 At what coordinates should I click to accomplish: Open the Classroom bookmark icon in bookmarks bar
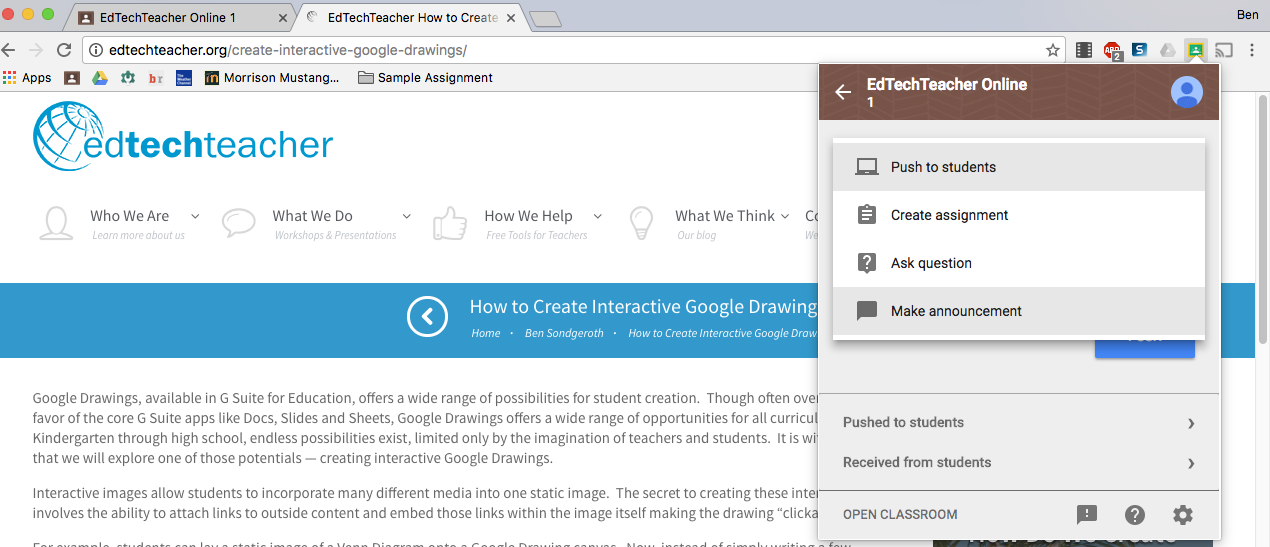(72, 78)
